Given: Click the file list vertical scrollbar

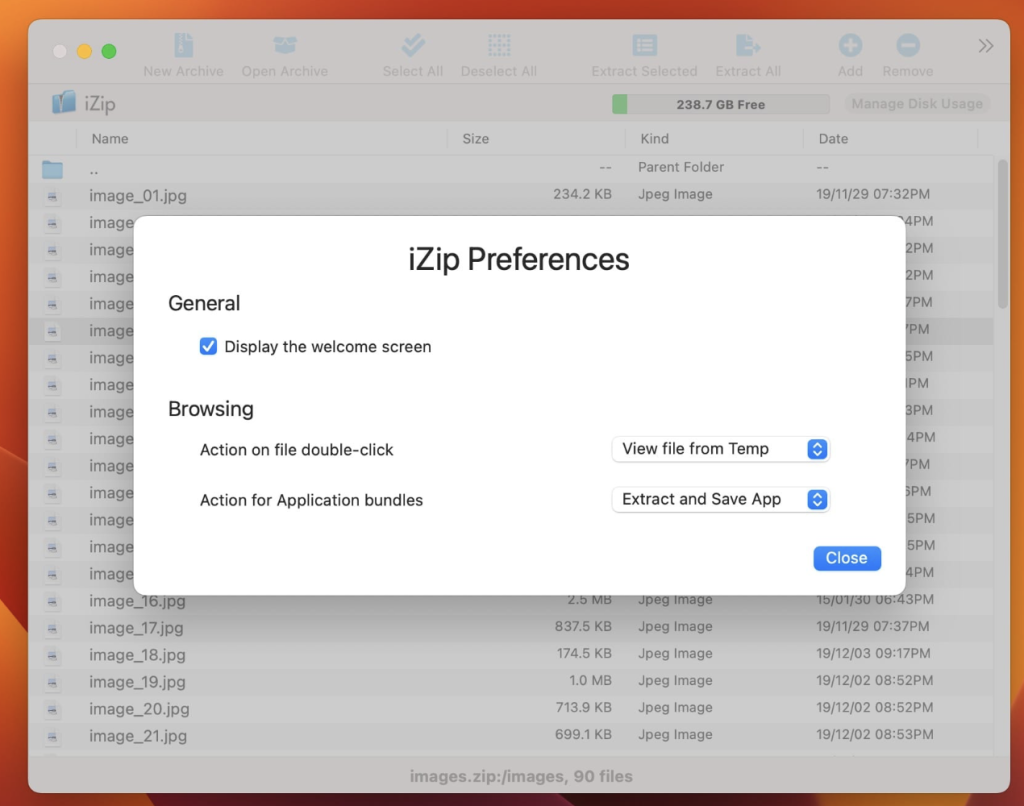Looking at the screenshot, I should 1002,234.
